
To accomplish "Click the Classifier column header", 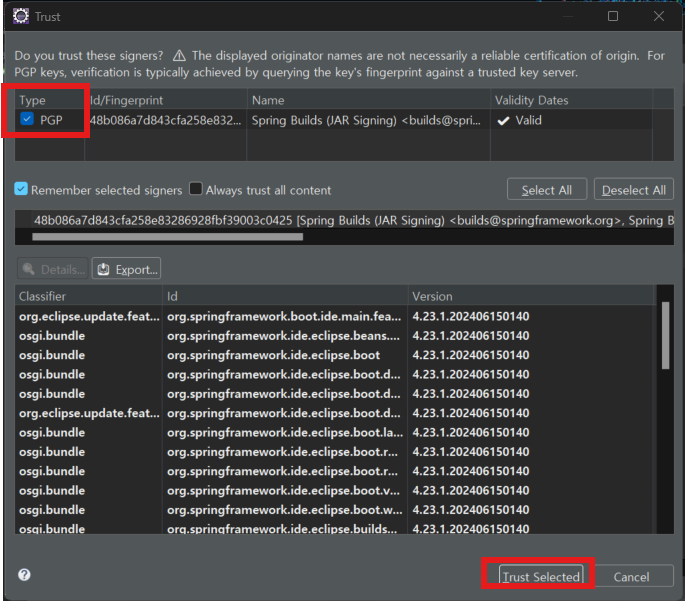I will tap(89, 296).
